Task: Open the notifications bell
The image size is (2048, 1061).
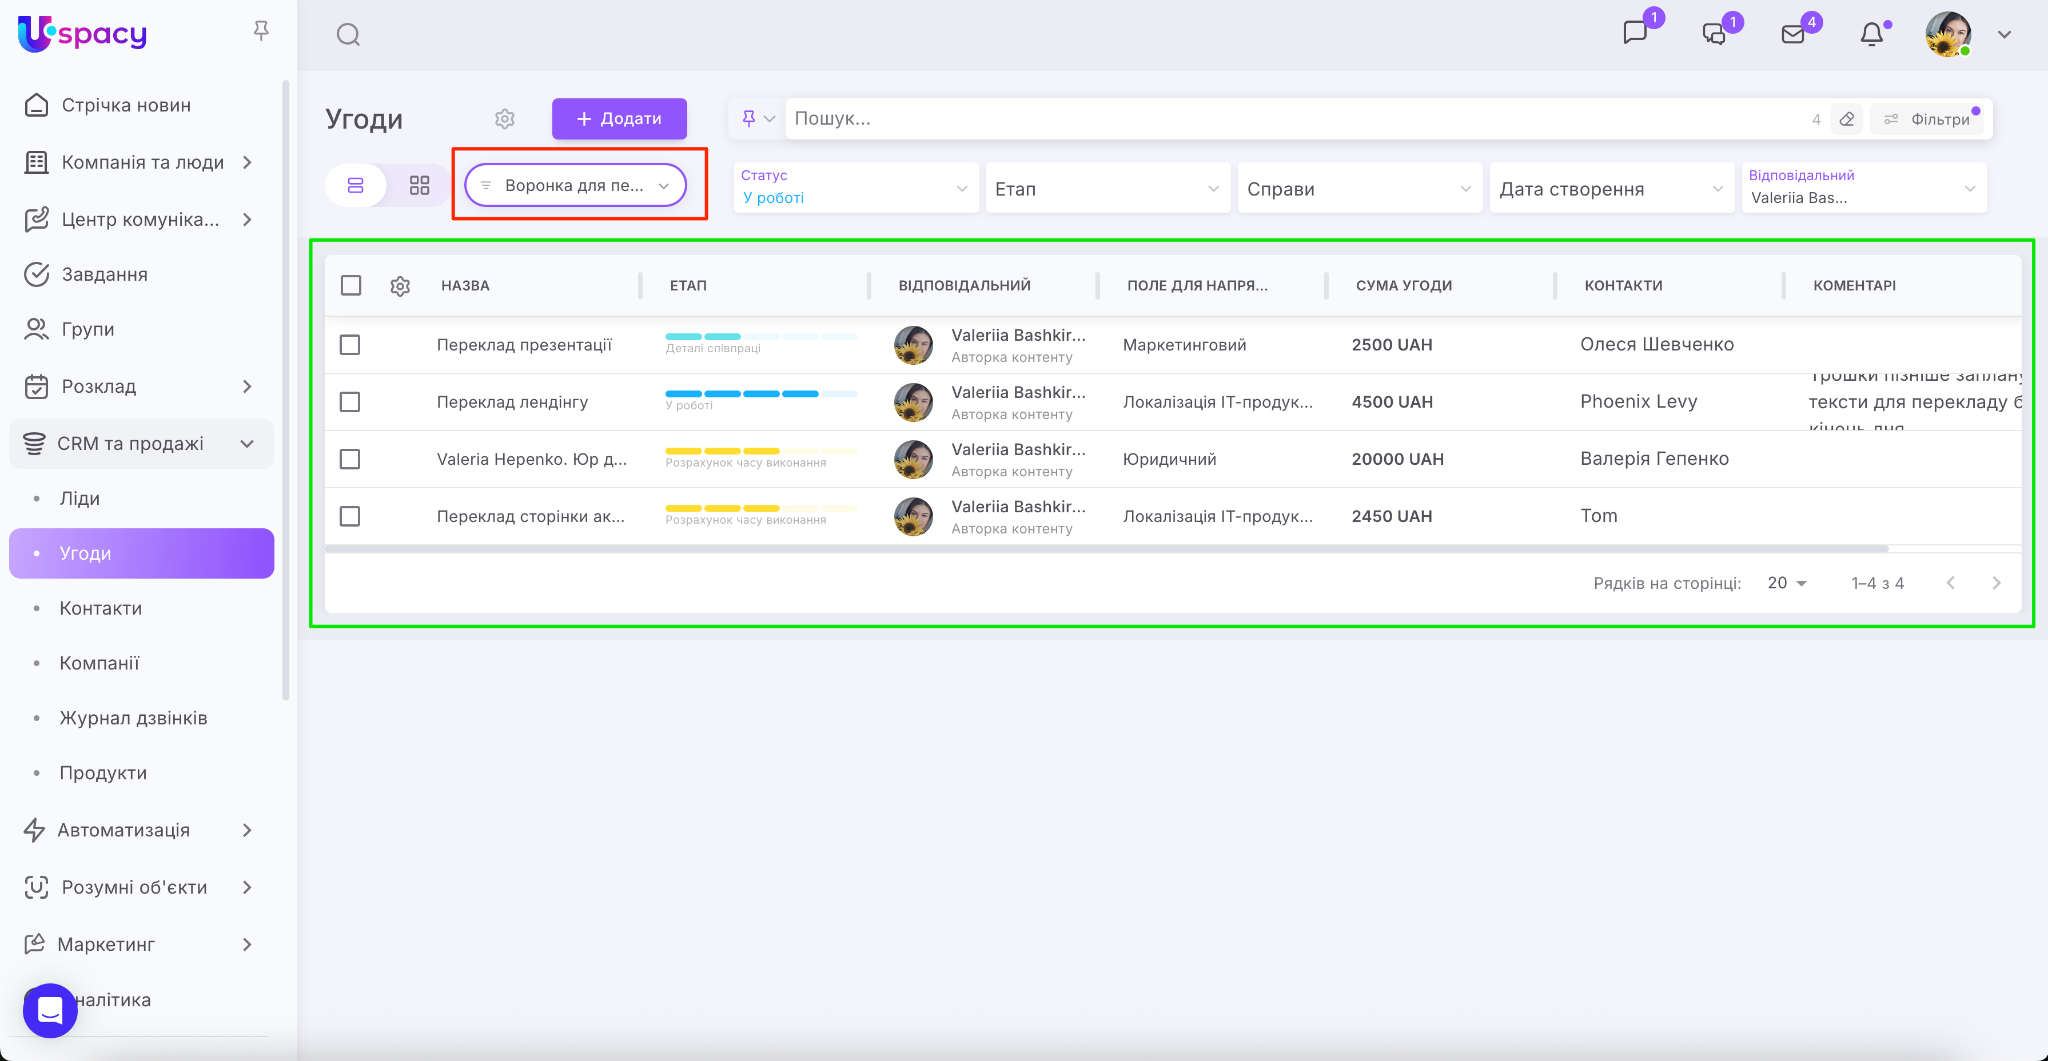Action: (x=1871, y=35)
